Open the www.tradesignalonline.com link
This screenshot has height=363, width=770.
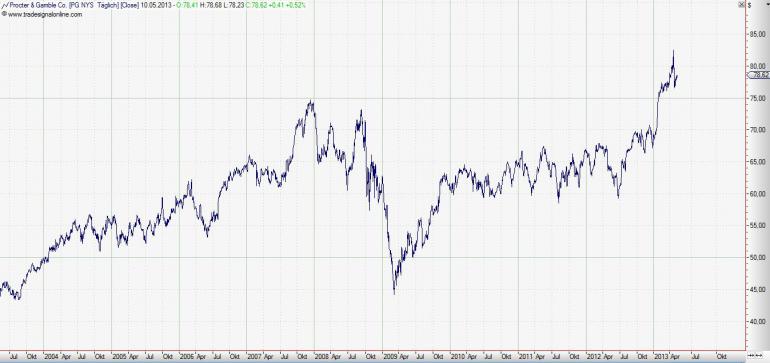point(45,14)
